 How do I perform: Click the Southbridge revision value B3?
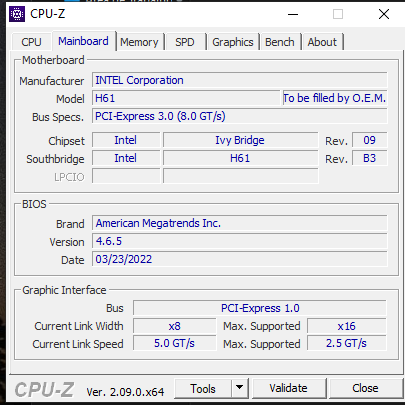pyautogui.click(x=370, y=158)
